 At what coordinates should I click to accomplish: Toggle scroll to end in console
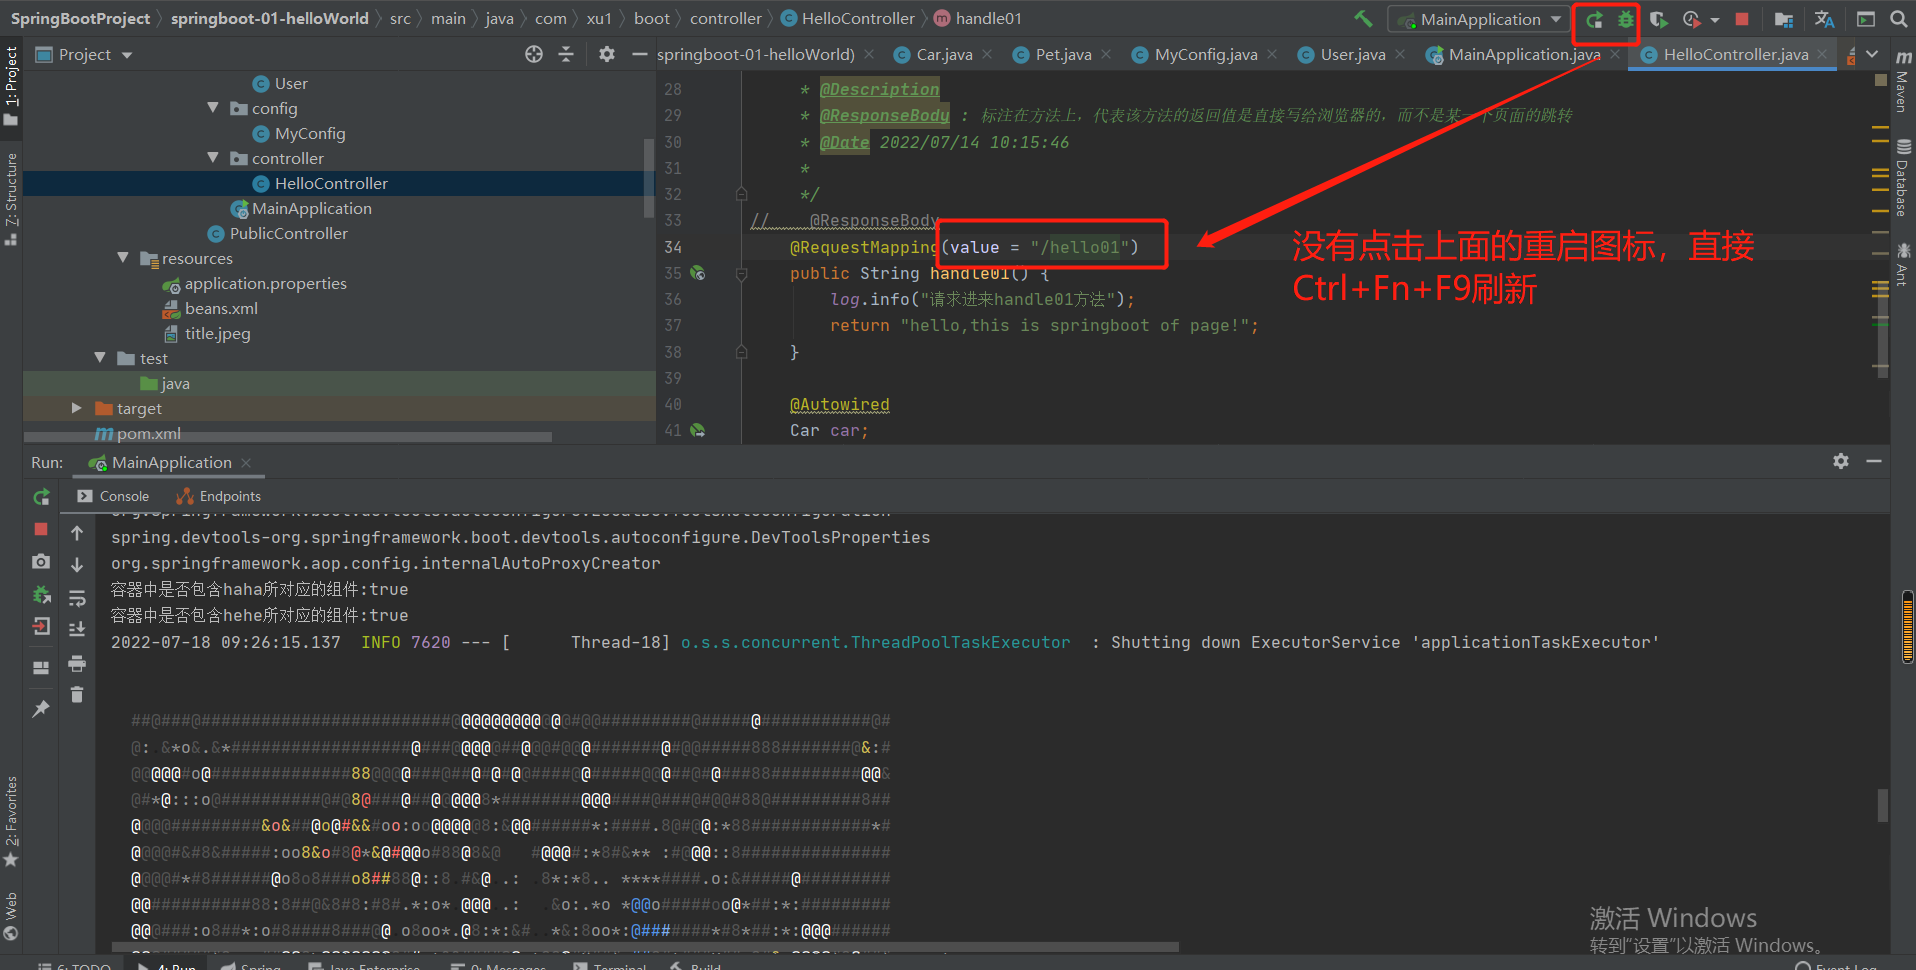(x=77, y=629)
